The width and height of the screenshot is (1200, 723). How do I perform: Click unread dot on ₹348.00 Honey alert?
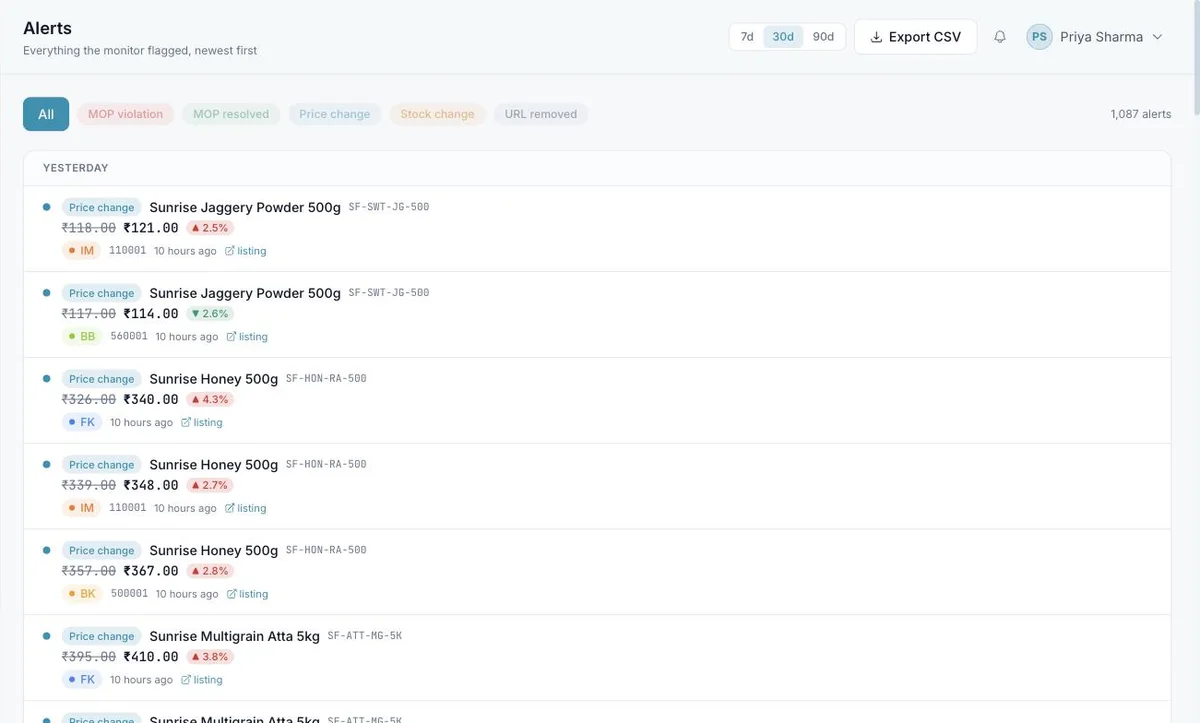coord(47,464)
